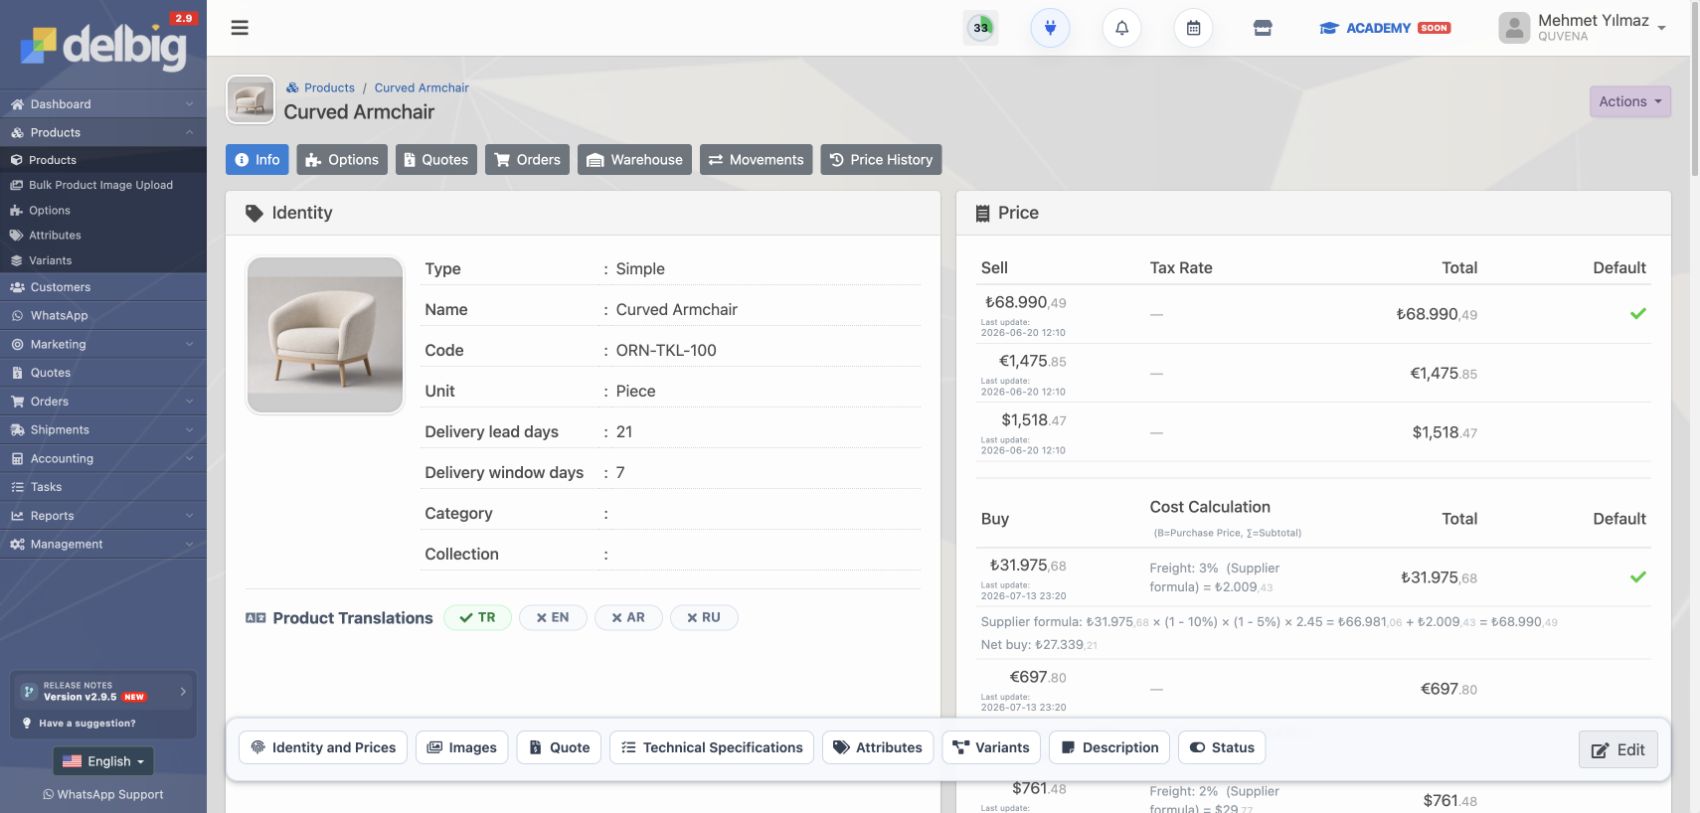This screenshot has width=1700, height=813.
Task: Click the green 33 score badge
Action: pos(981,28)
